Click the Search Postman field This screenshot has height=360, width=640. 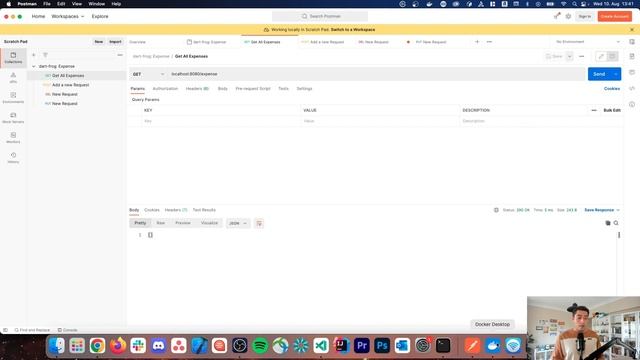(320, 16)
